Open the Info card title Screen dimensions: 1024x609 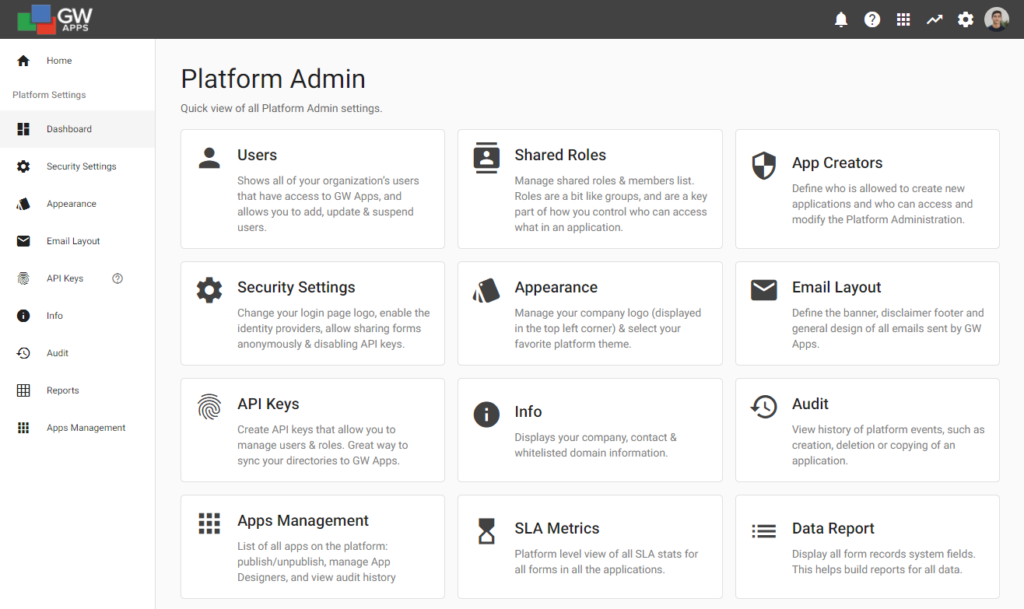(528, 412)
